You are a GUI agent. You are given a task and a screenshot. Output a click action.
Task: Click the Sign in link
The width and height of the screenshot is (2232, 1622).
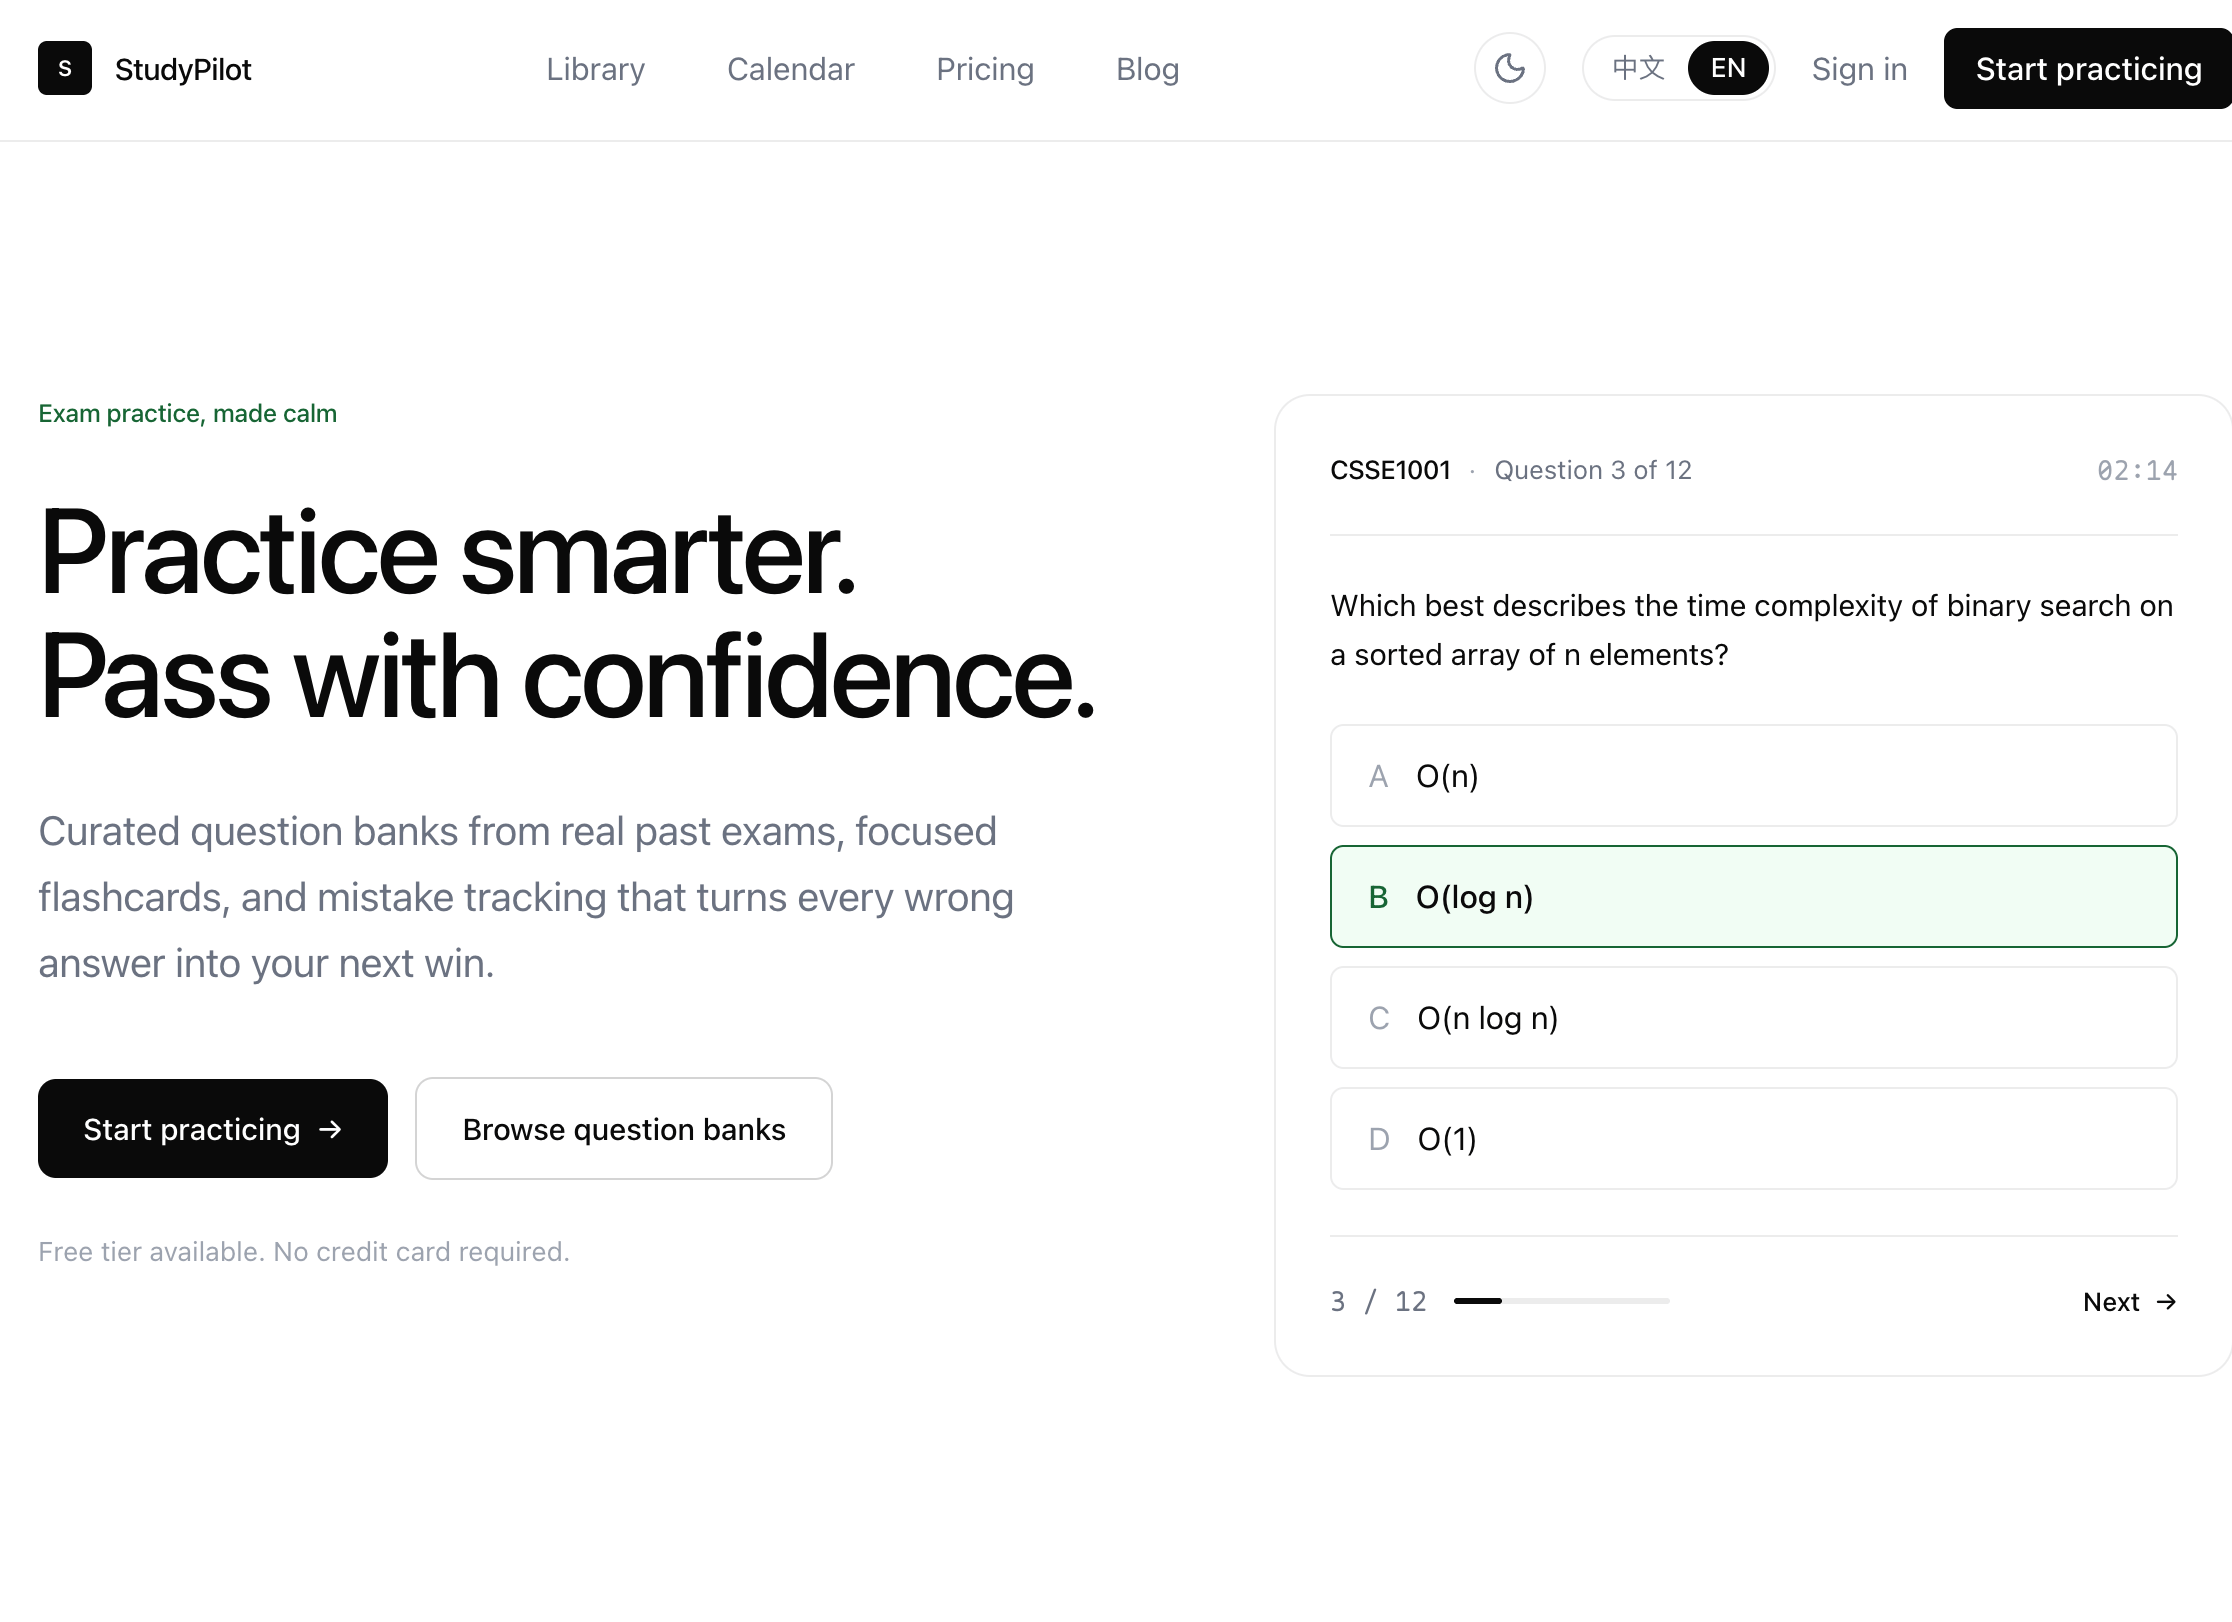pyautogui.click(x=1859, y=69)
